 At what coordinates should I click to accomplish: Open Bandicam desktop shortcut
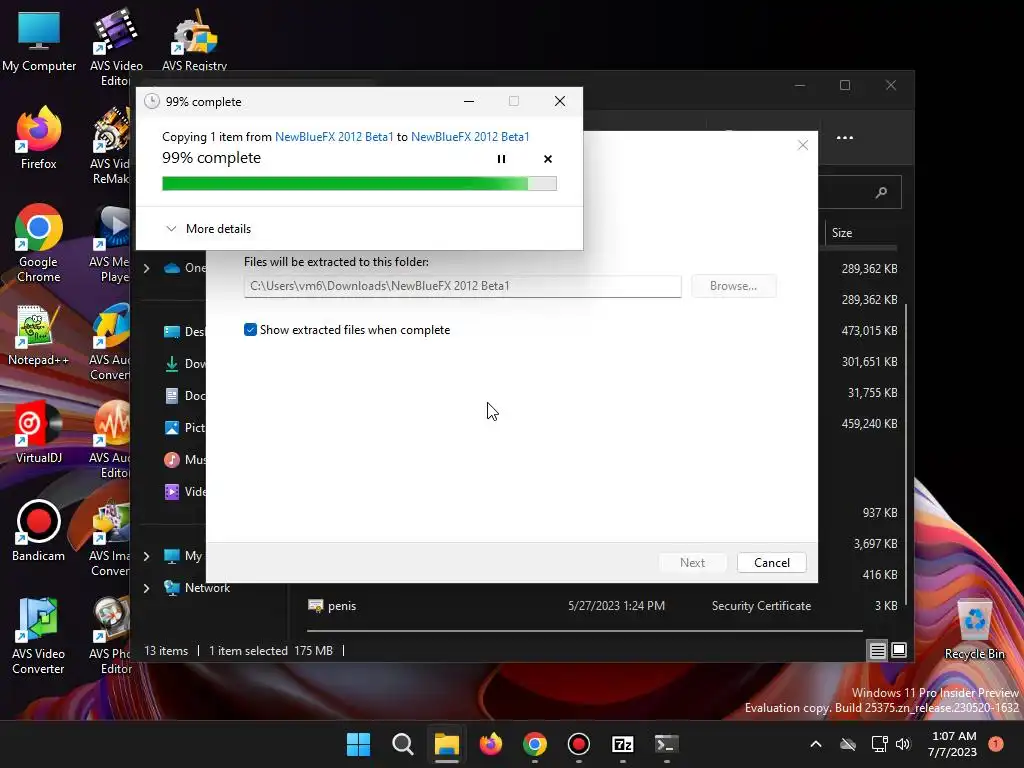click(39, 530)
